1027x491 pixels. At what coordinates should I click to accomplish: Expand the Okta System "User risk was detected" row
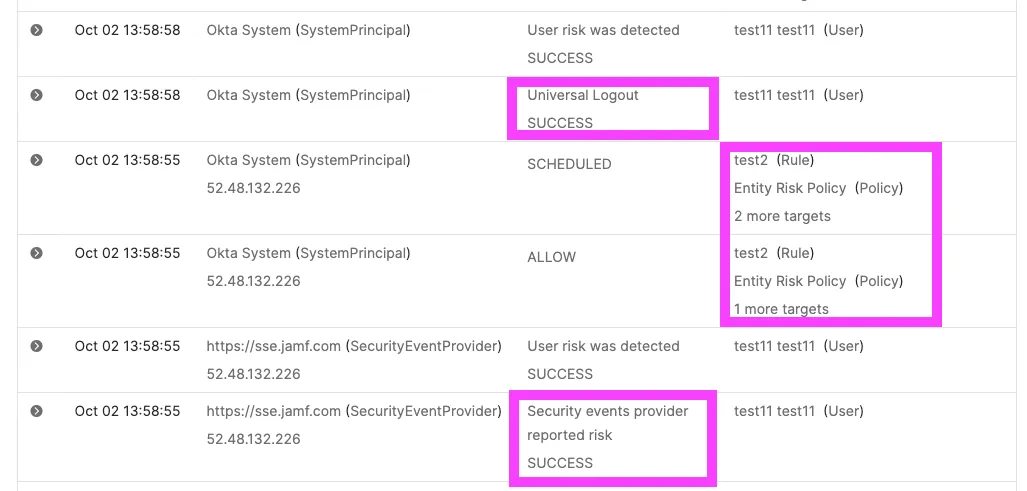pyautogui.click(x=37, y=30)
